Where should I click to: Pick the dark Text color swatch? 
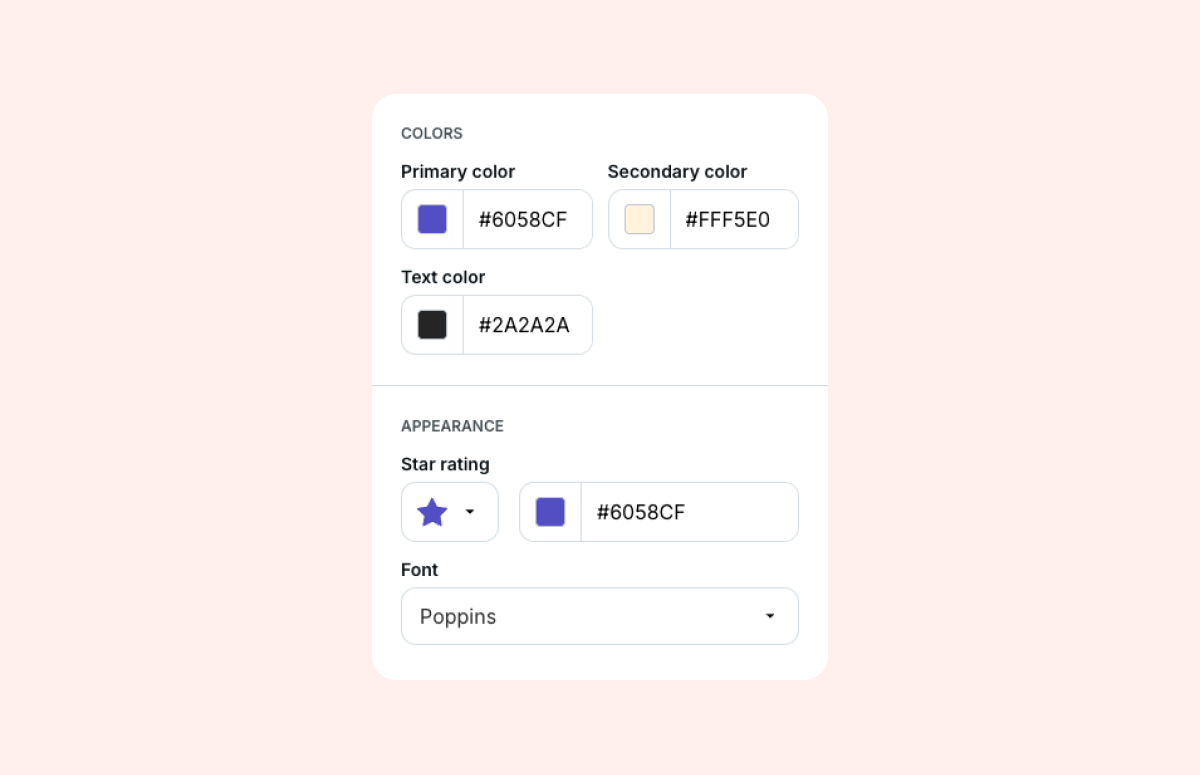point(432,325)
